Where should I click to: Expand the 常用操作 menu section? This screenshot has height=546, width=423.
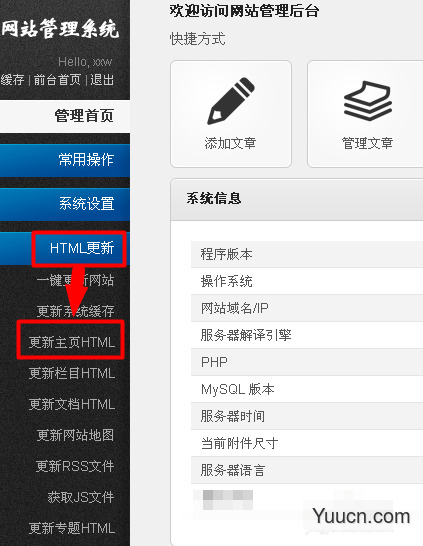coord(65,160)
